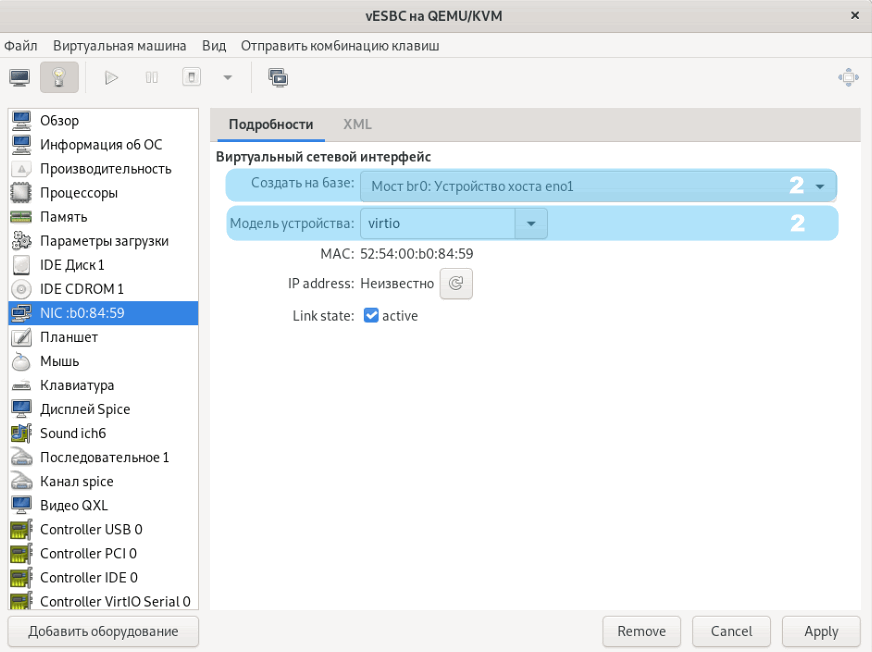Open Память settings
The height and width of the screenshot is (652, 872).
pyautogui.click(x=103, y=217)
